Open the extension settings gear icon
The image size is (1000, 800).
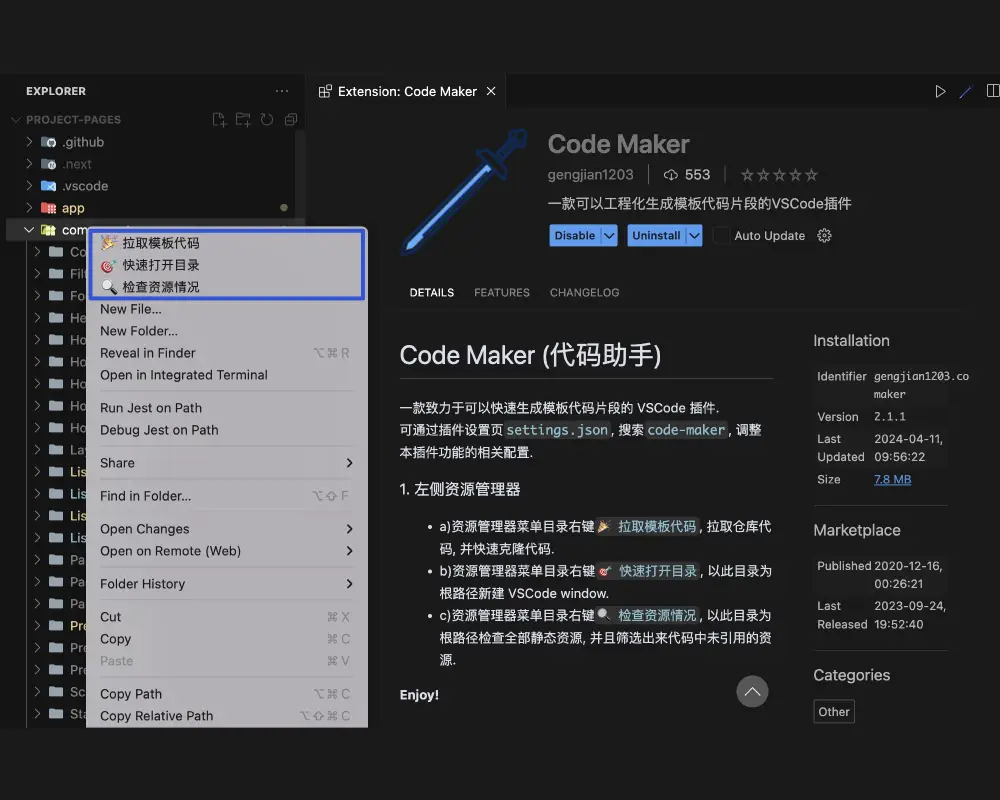(824, 236)
